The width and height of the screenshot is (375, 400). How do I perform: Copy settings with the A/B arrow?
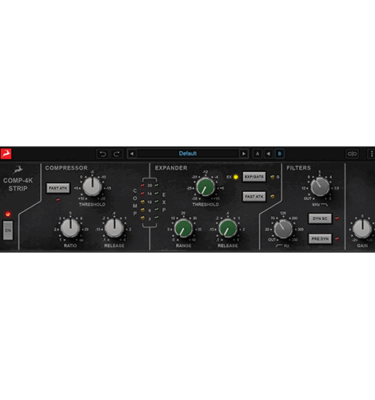[268, 154]
